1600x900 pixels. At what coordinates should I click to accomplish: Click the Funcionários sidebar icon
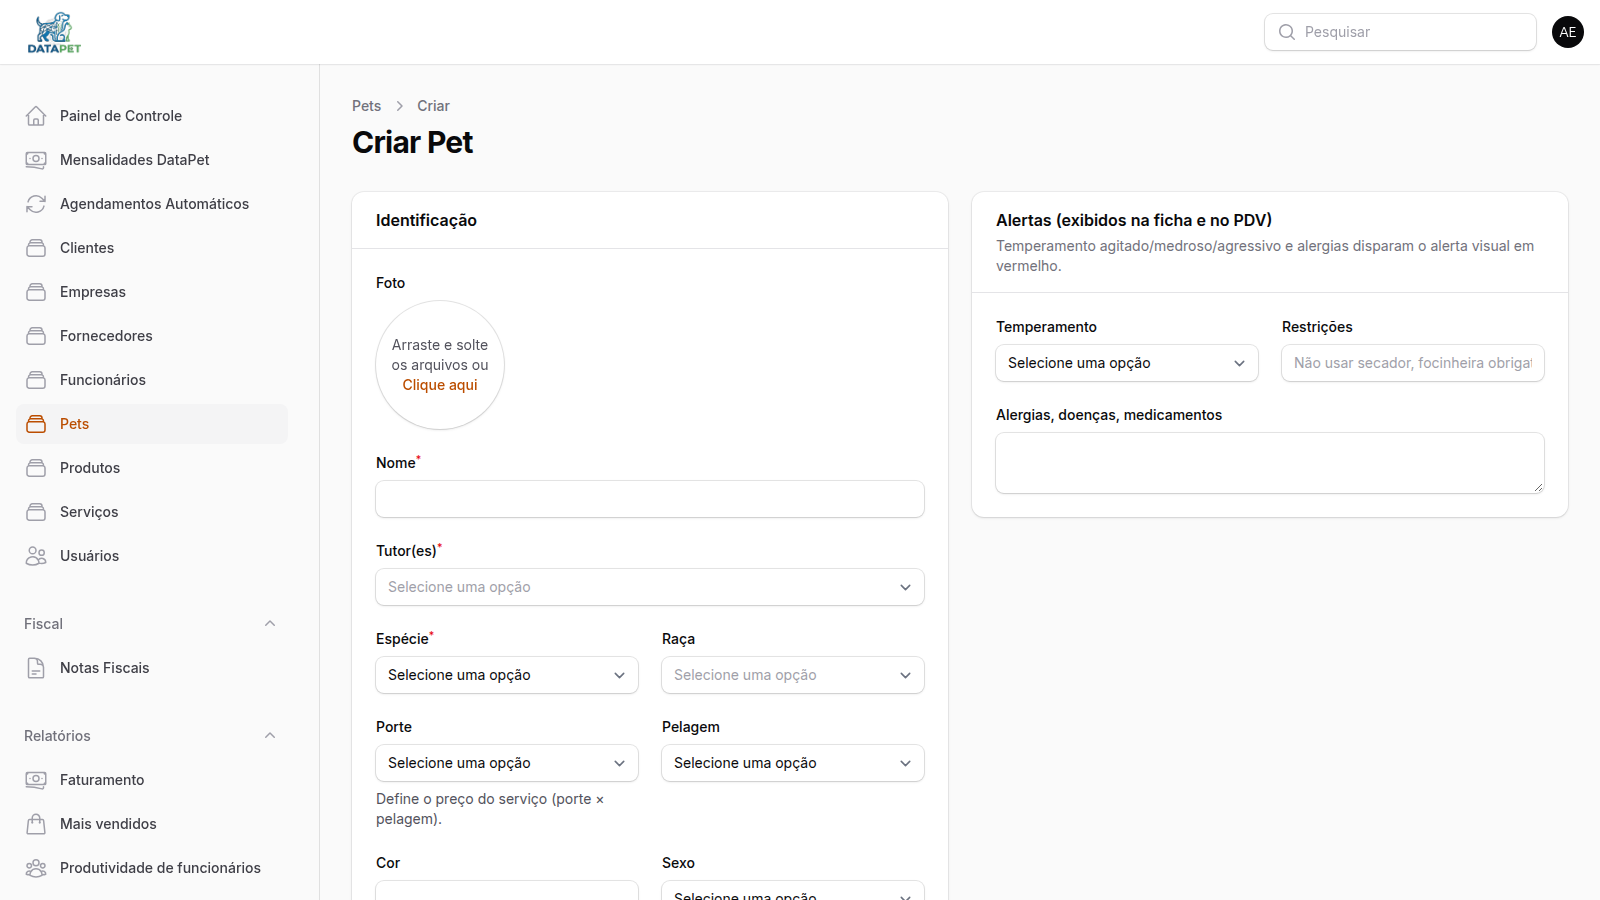36,380
